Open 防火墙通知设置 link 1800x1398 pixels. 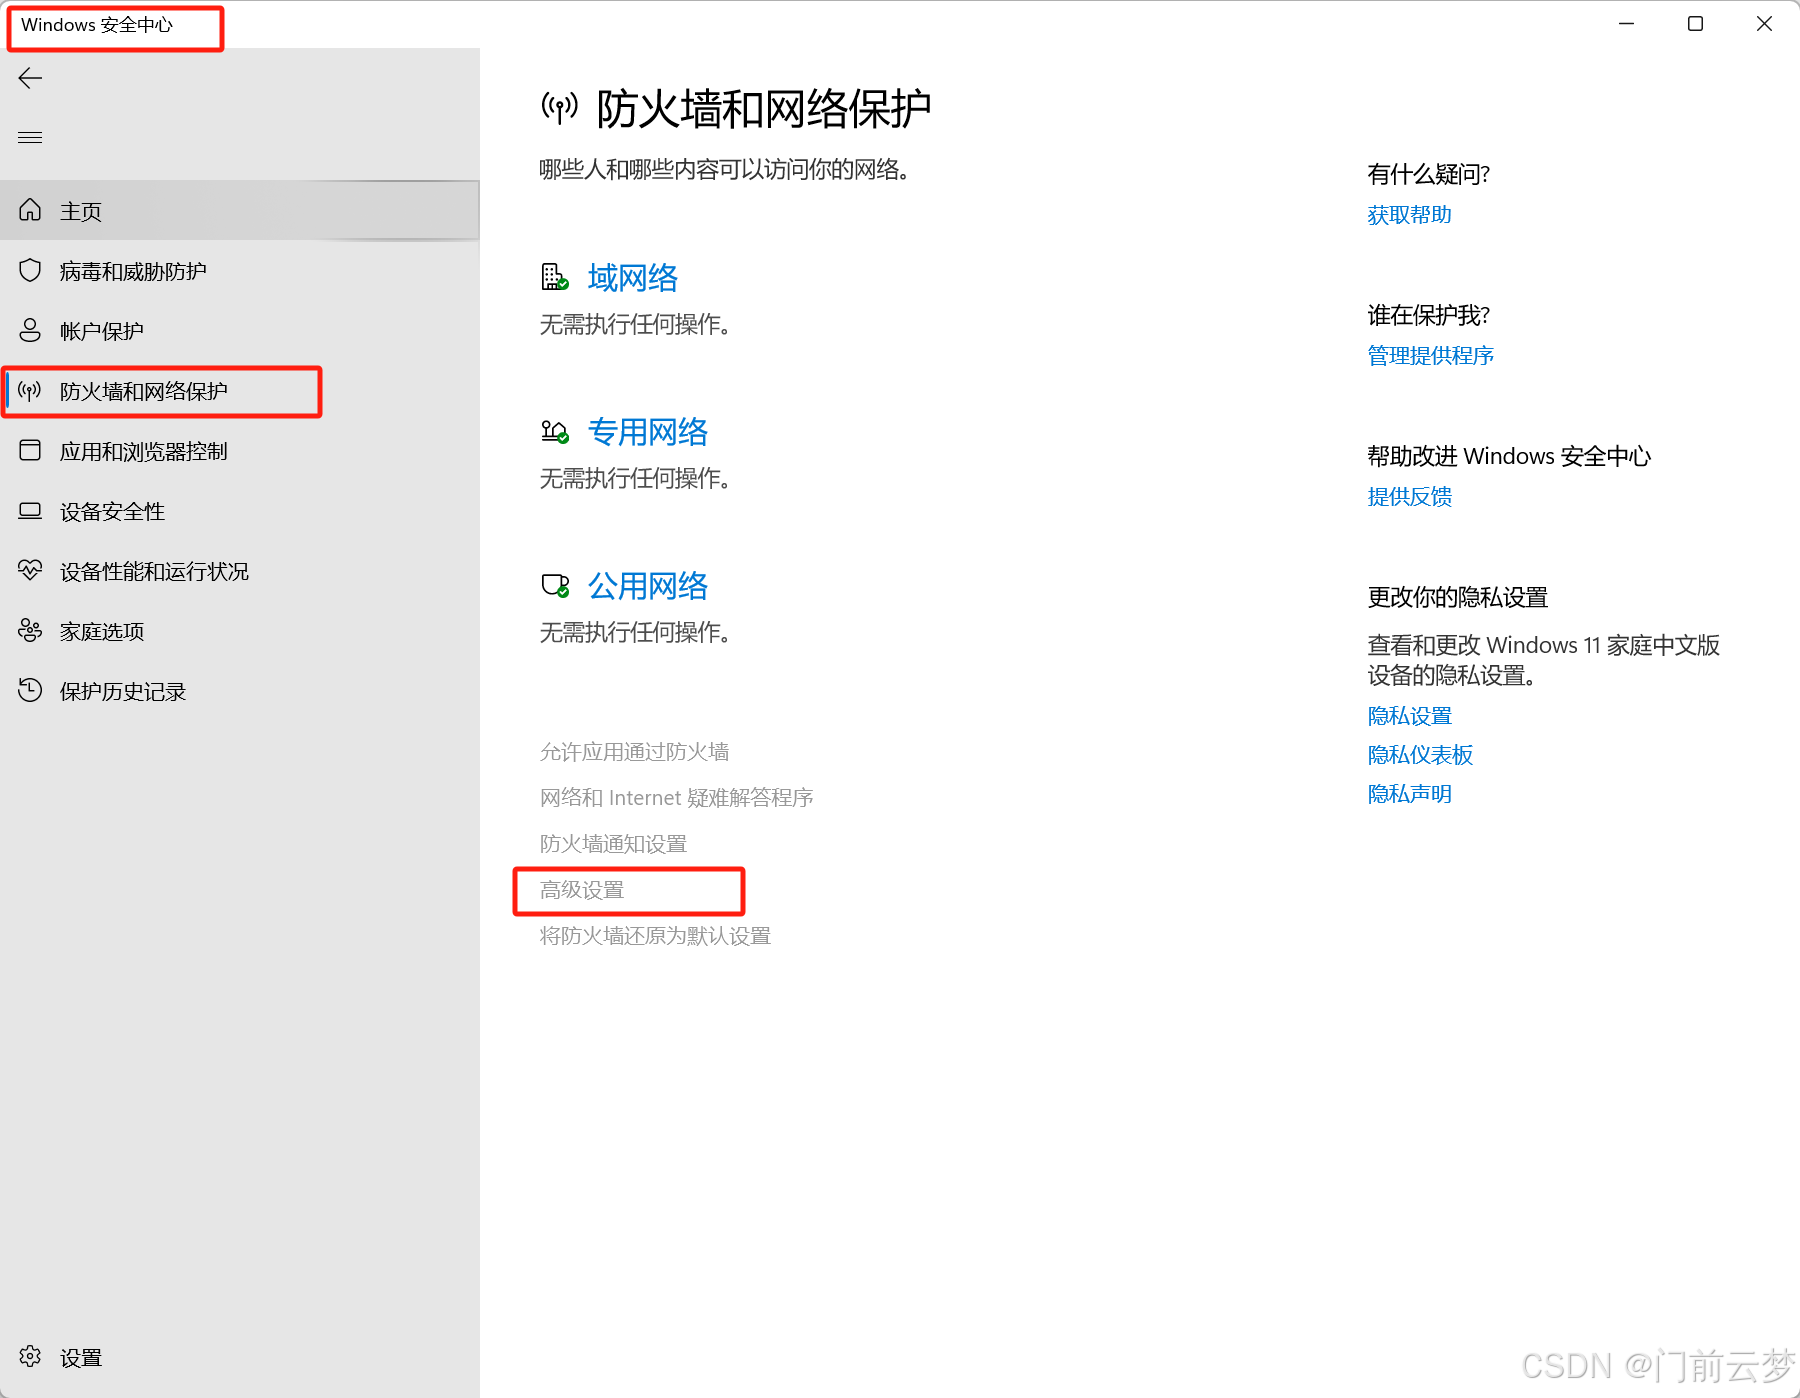[613, 844]
